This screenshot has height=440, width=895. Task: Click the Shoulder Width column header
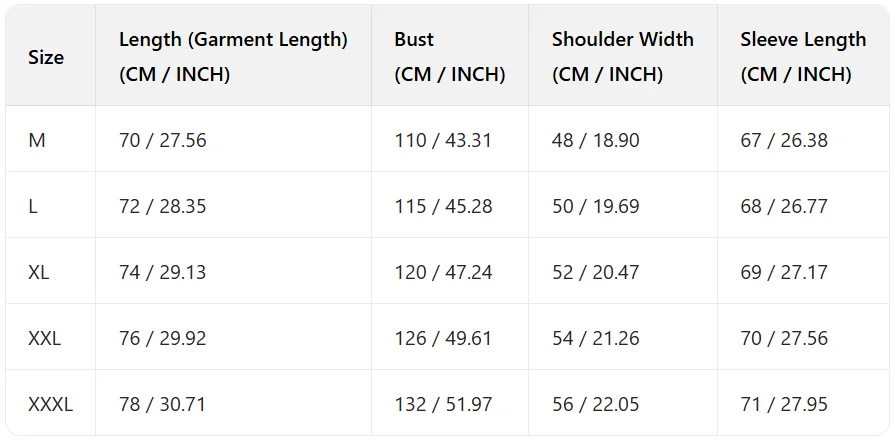[622, 56]
